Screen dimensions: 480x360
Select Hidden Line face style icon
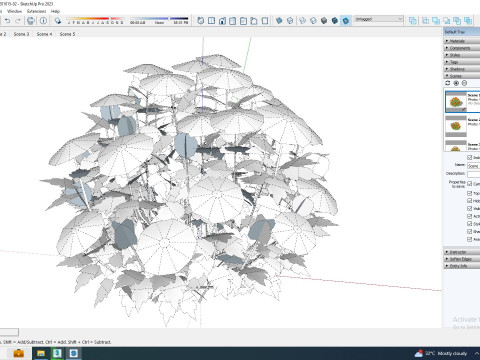pos(313,21)
